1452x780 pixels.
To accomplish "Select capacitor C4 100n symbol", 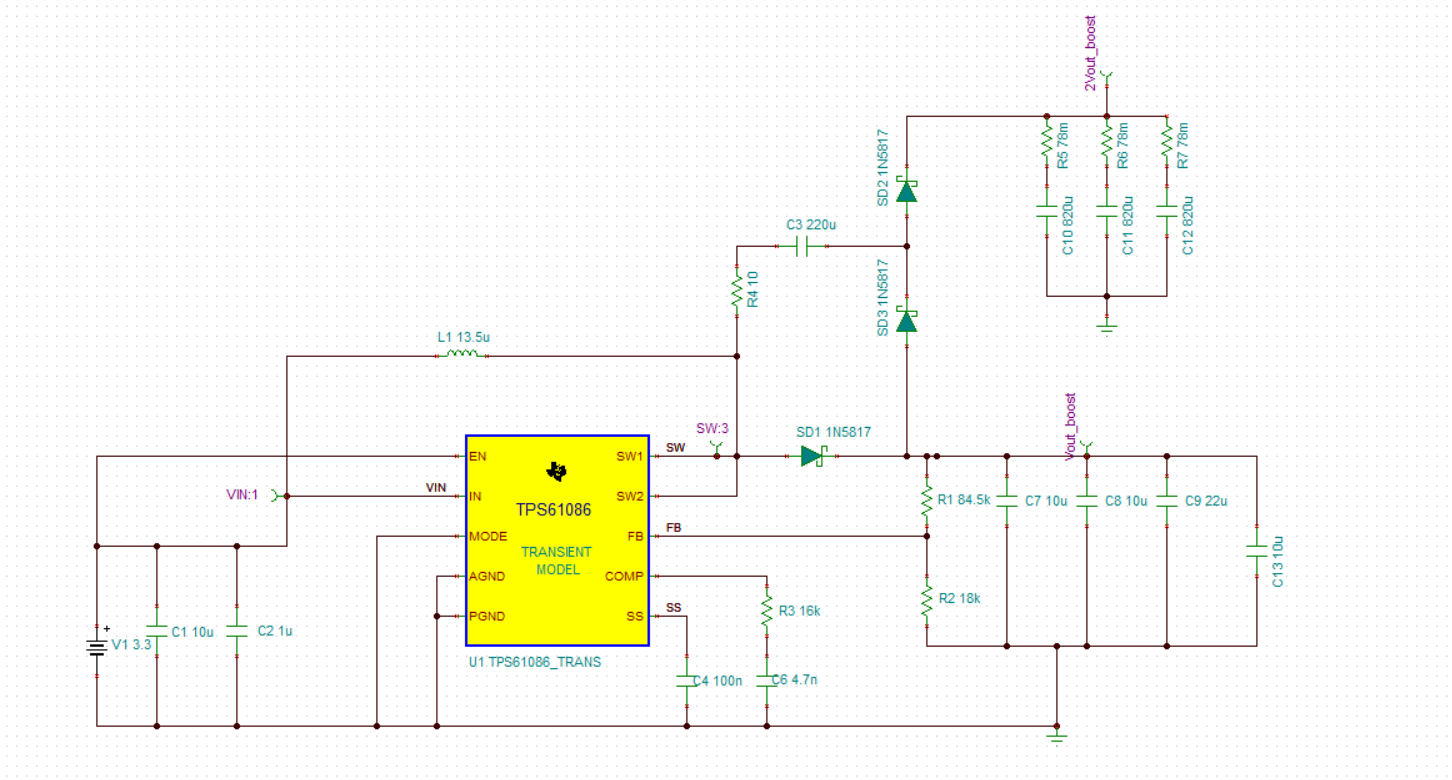I will (687, 680).
